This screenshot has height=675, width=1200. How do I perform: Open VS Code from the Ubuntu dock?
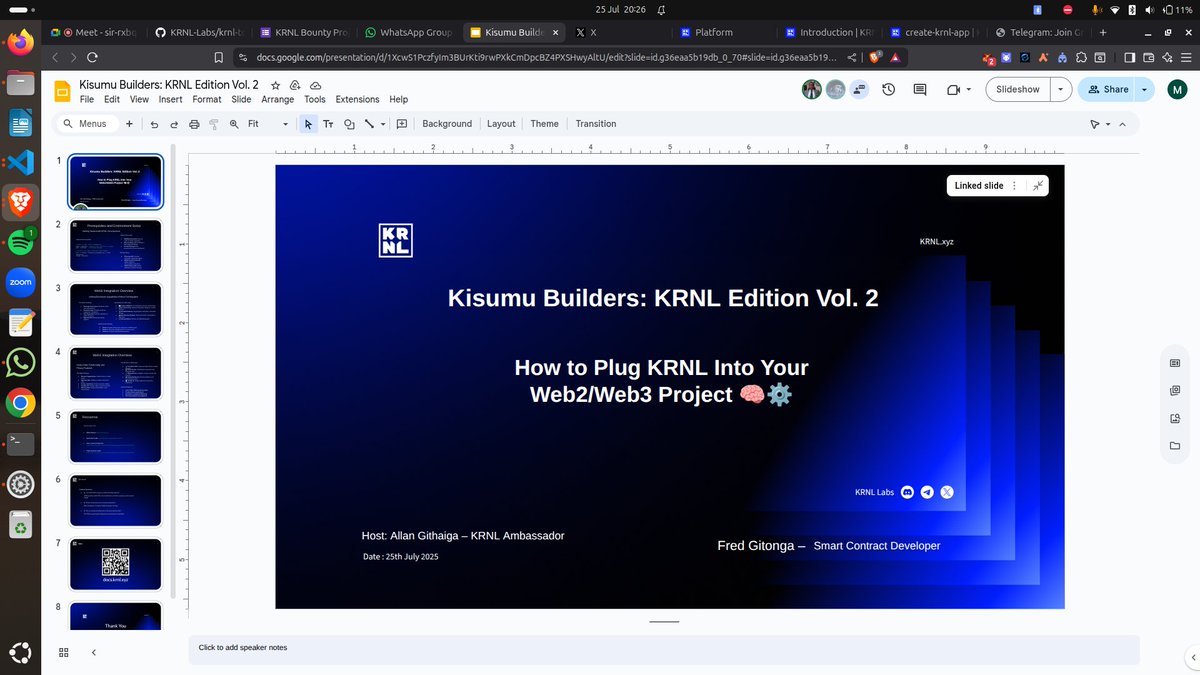pyautogui.click(x=21, y=163)
